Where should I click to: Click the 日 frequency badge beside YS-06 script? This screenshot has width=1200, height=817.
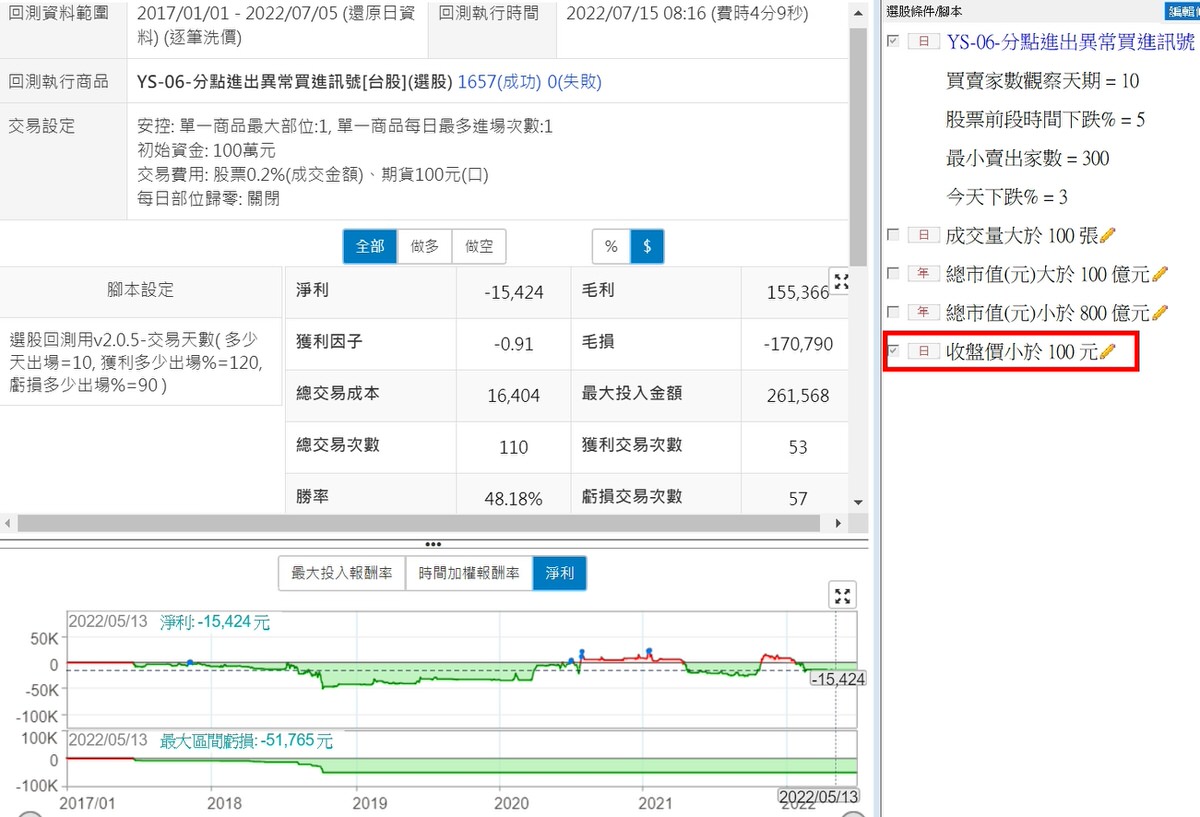[x=922, y=42]
